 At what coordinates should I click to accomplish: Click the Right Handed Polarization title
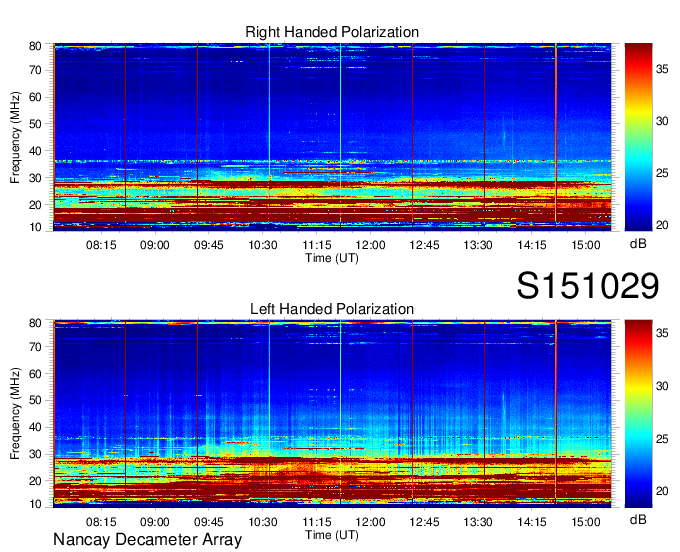point(332,32)
